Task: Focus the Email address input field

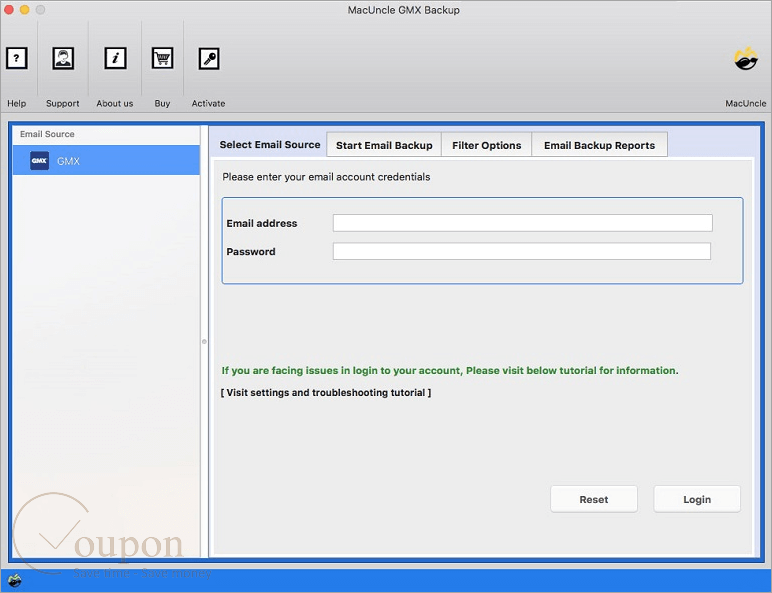Action: click(x=522, y=223)
